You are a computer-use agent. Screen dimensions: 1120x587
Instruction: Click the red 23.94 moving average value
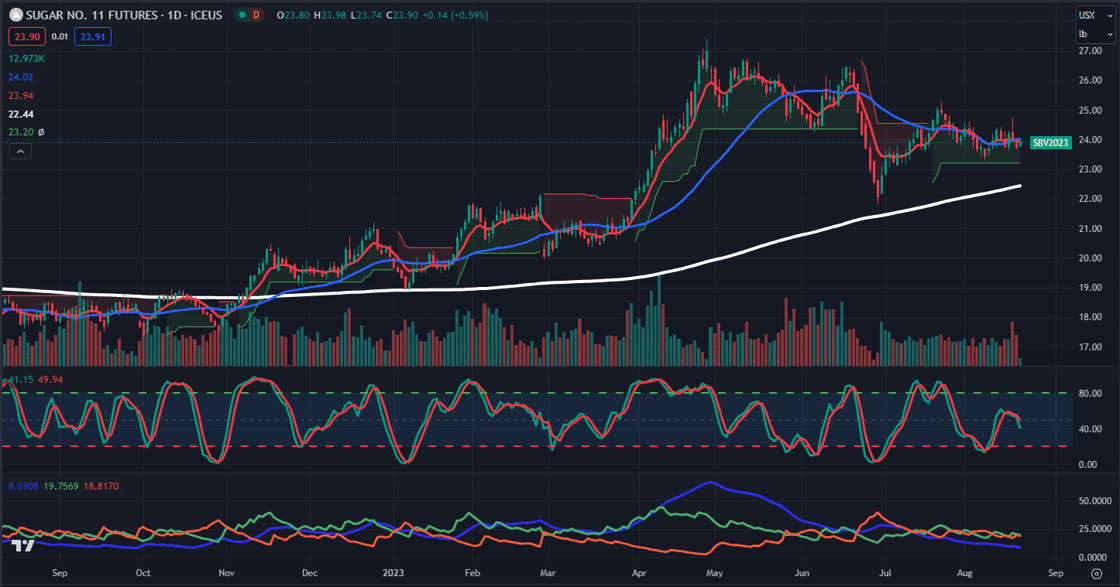[x=21, y=96]
